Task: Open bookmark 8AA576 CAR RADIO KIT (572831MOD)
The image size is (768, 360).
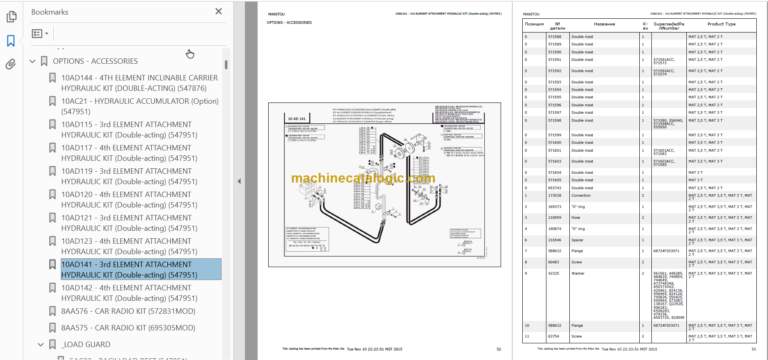Action: 128,312
